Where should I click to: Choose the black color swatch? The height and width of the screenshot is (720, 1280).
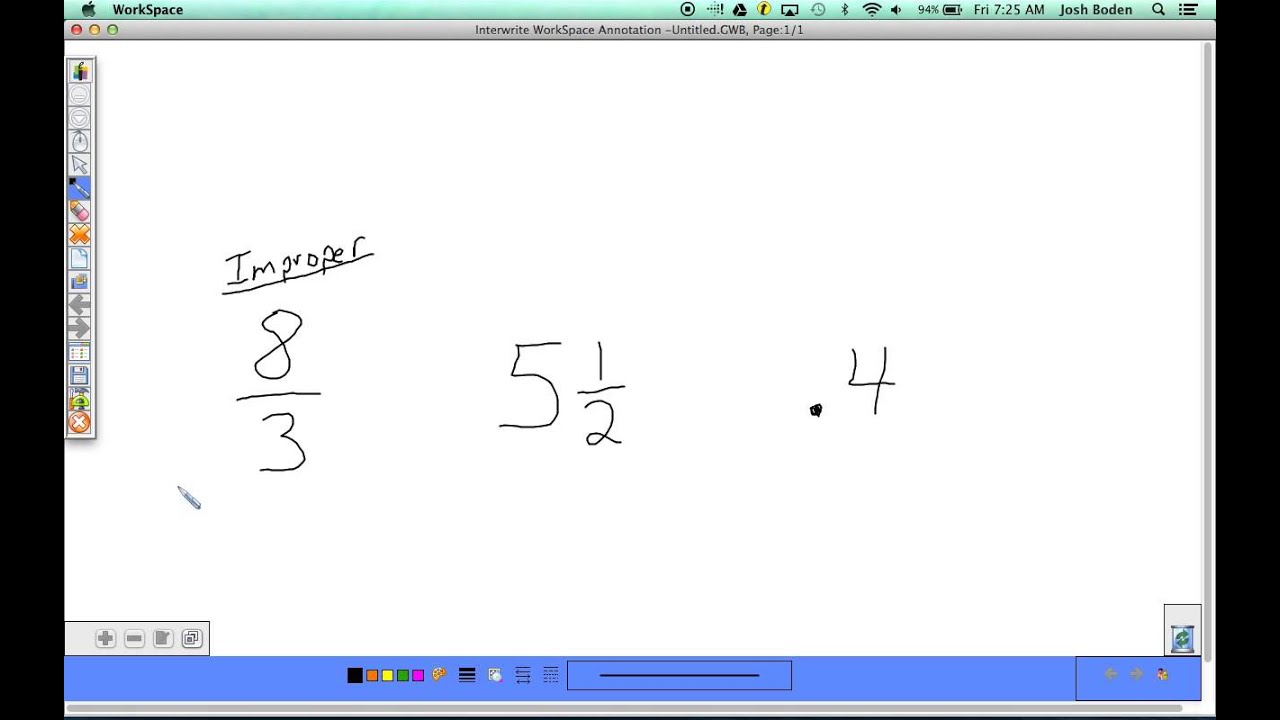(x=355, y=676)
